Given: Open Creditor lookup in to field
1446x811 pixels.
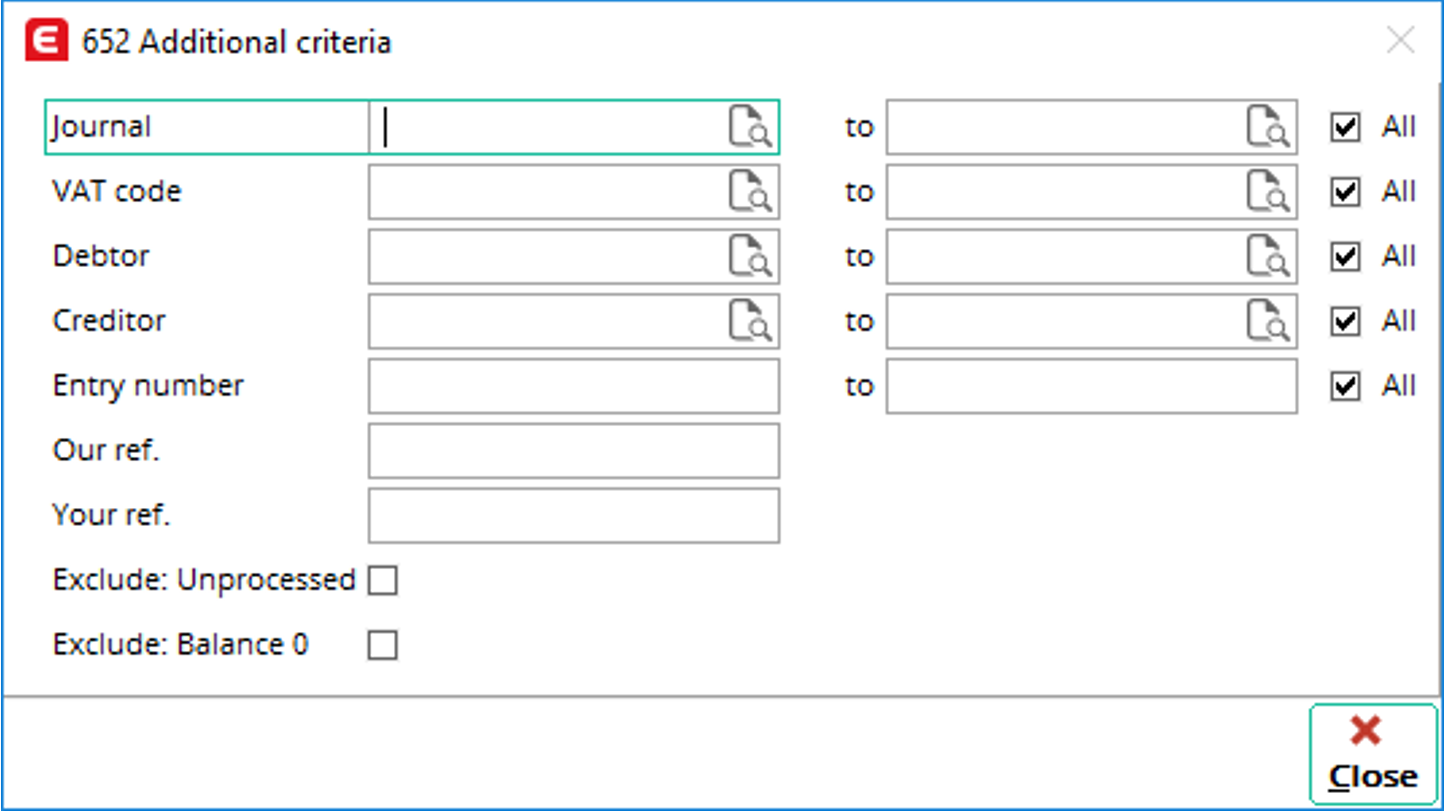Looking at the screenshot, I should click(x=1268, y=321).
